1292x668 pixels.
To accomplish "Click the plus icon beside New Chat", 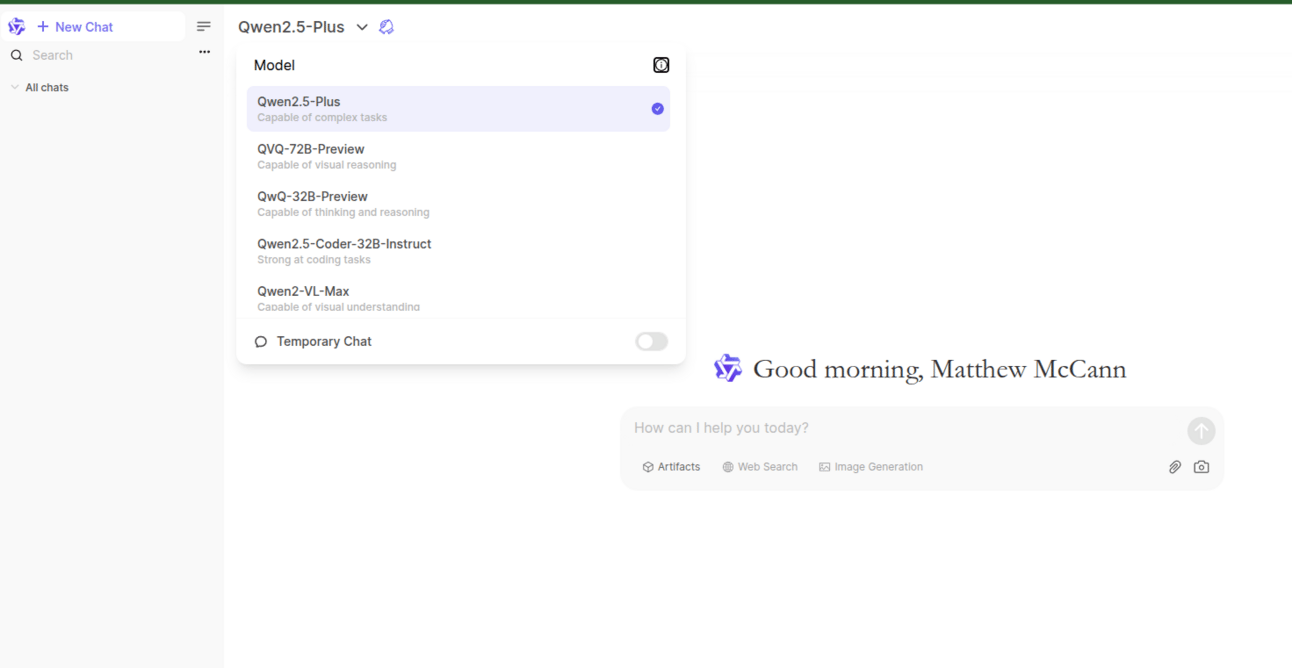I will (x=43, y=27).
